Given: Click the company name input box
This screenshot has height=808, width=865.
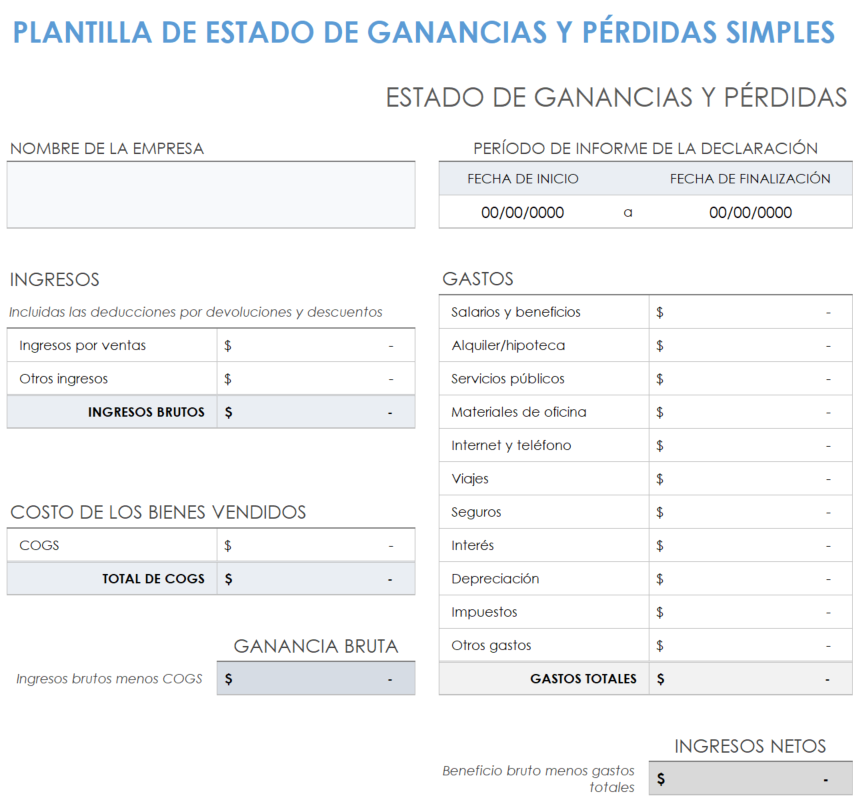Looking at the screenshot, I should 211,195.
